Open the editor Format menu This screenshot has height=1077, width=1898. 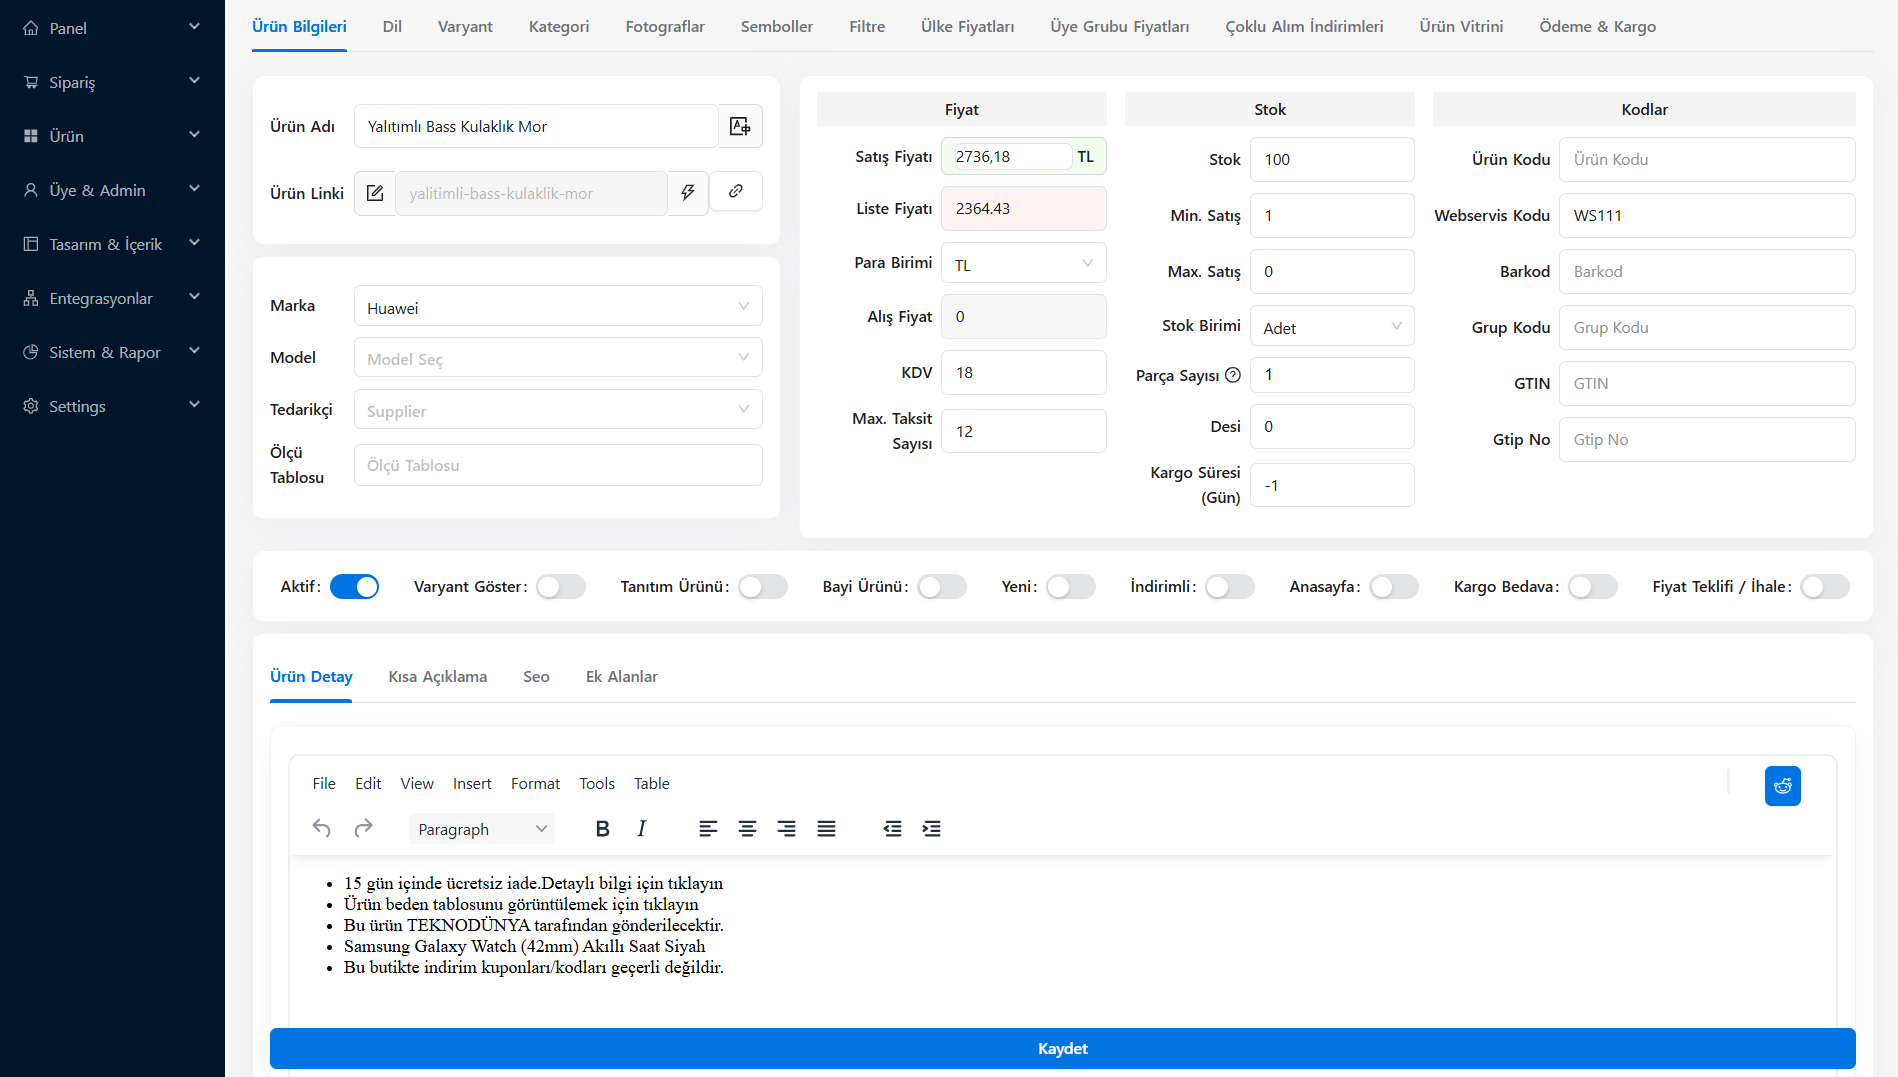[535, 784]
